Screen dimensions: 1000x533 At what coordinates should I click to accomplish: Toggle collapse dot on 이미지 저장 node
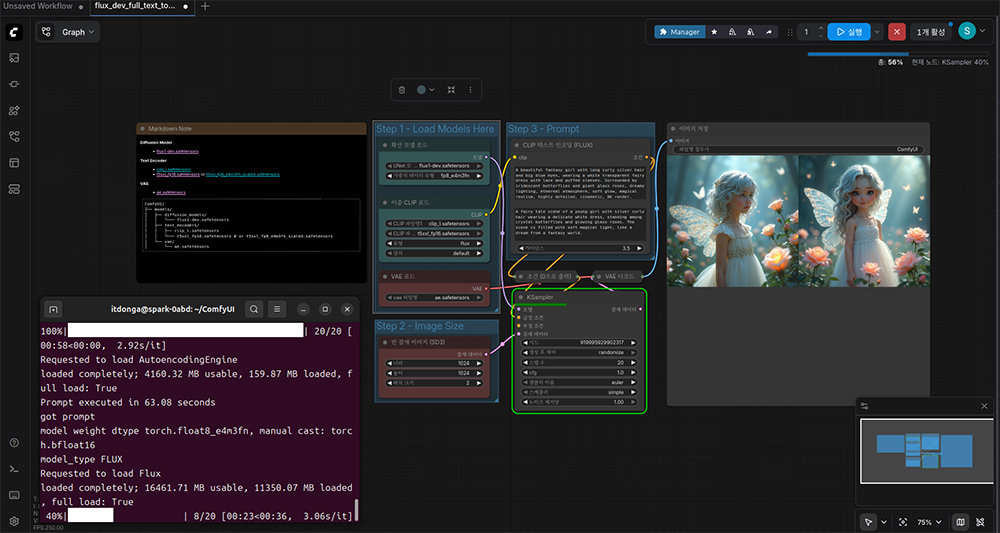pos(672,129)
